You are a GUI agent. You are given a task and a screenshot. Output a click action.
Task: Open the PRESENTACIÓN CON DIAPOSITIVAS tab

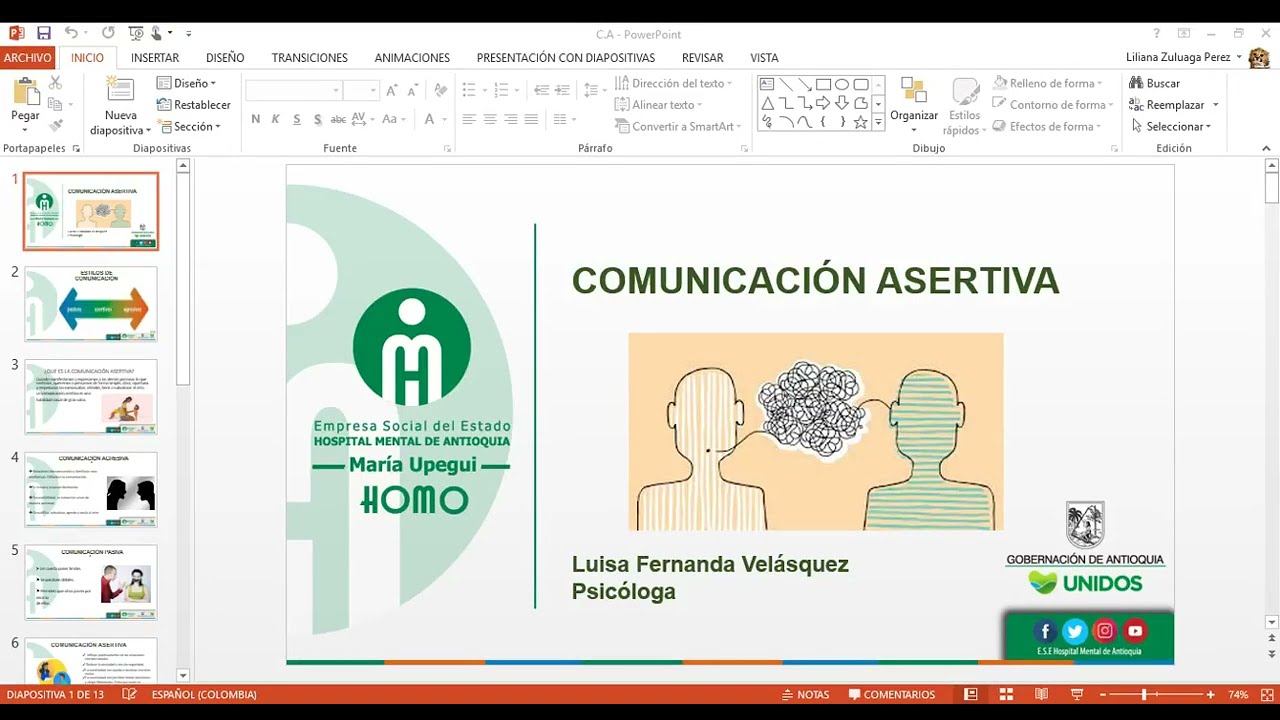tap(566, 58)
